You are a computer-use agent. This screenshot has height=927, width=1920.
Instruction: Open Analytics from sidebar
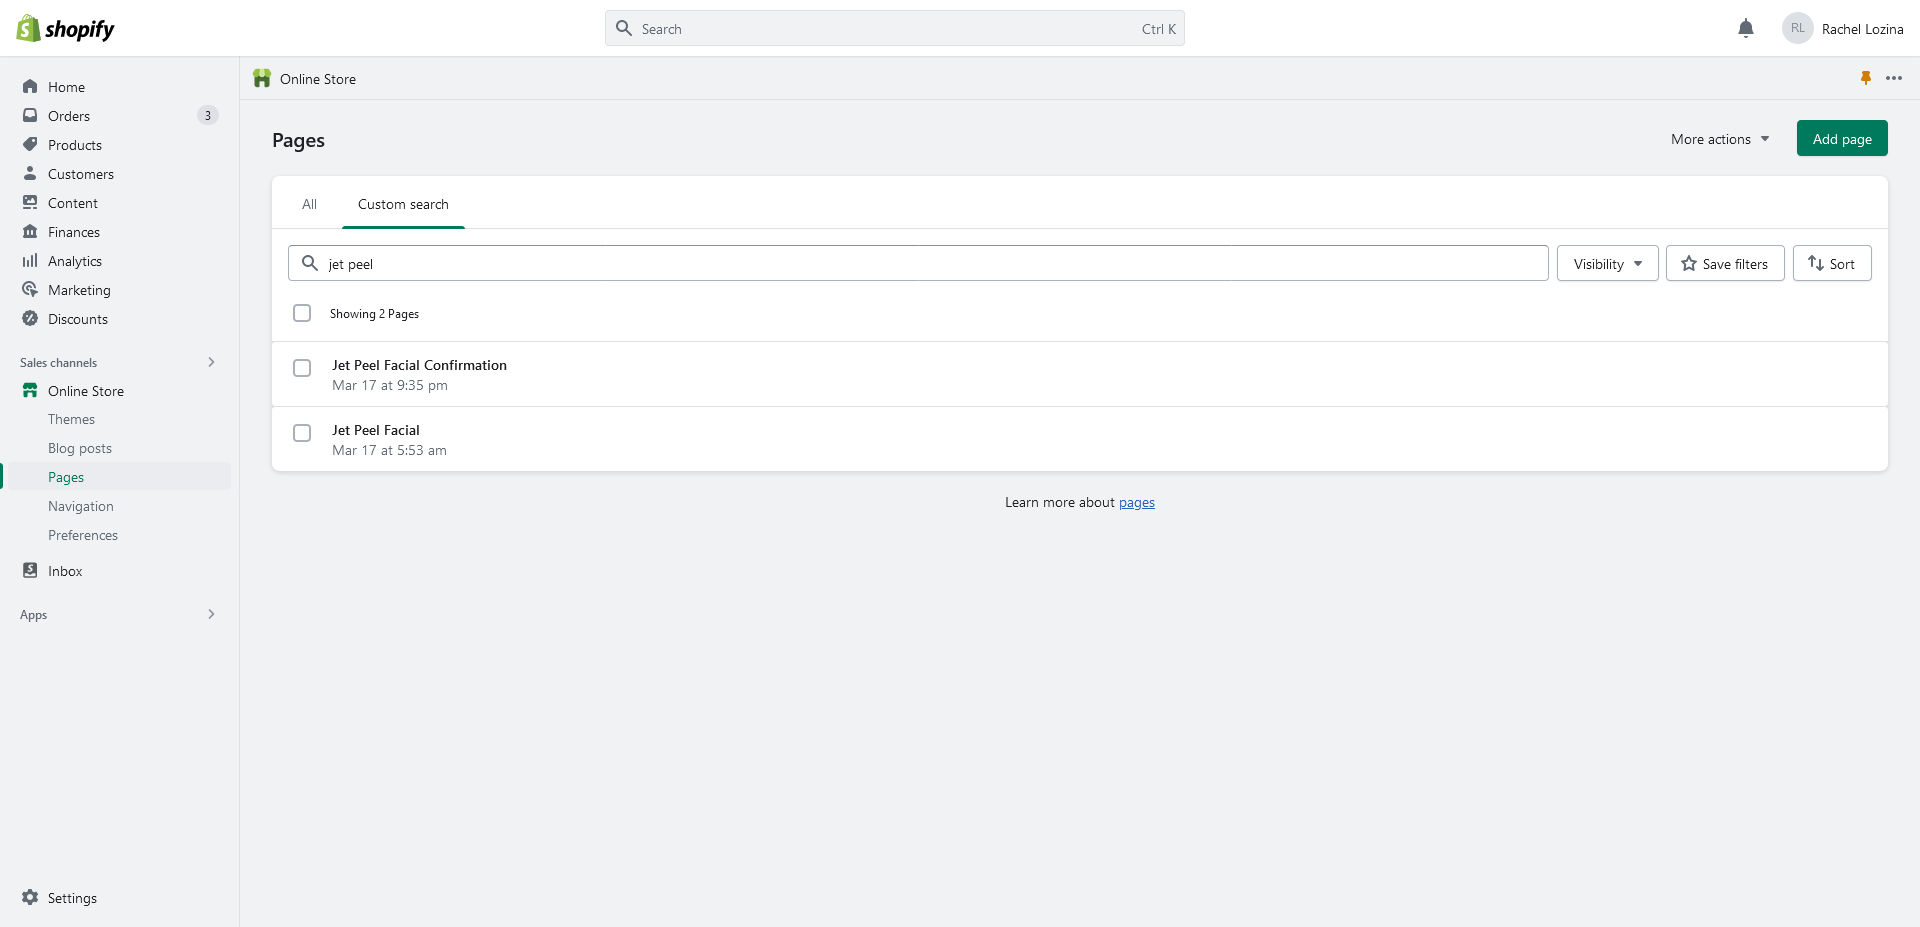(75, 261)
